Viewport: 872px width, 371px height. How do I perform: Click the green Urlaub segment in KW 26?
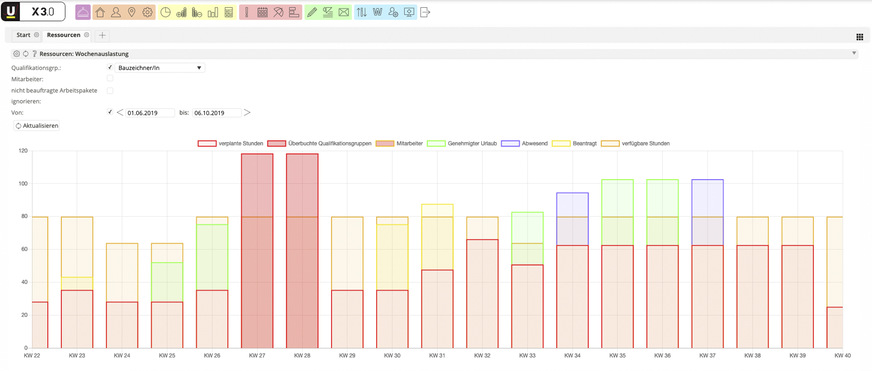(x=212, y=258)
